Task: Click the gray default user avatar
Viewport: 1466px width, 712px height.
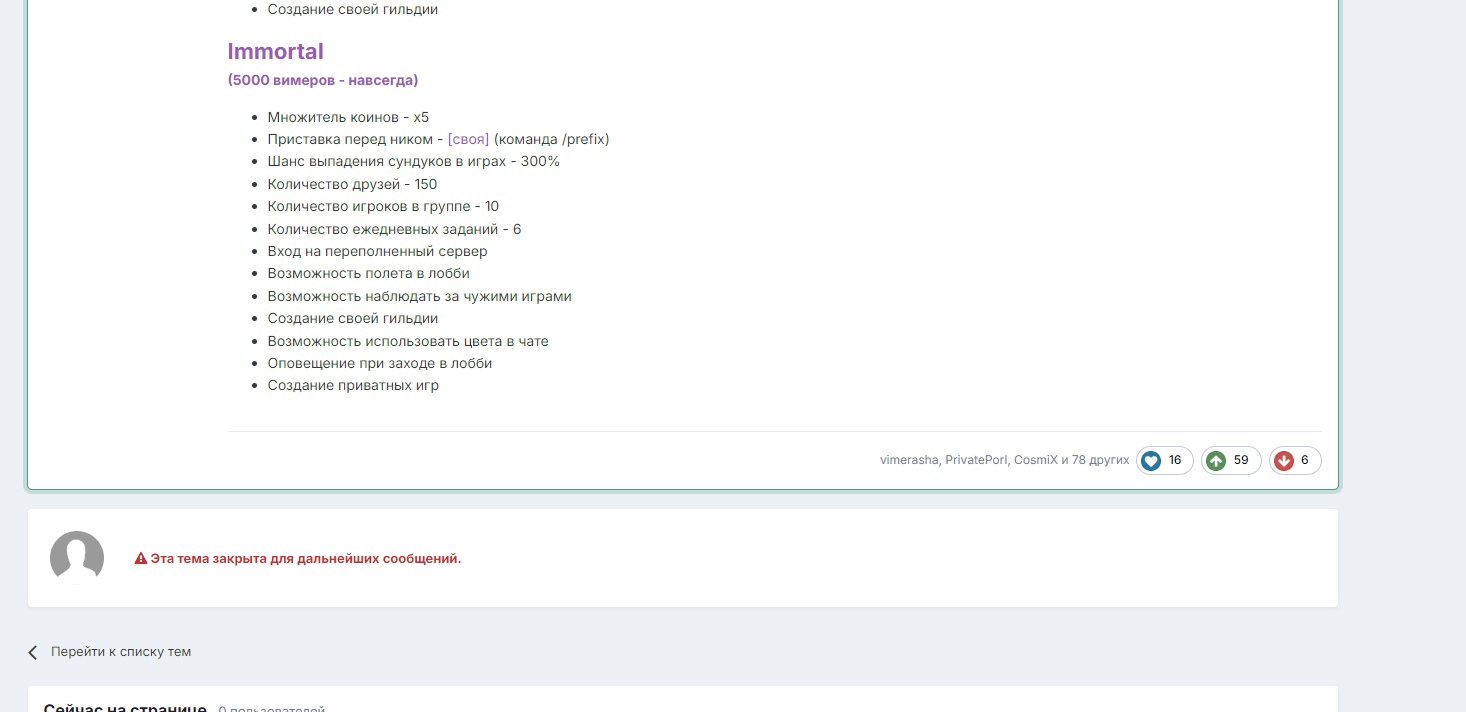Action: point(77,557)
